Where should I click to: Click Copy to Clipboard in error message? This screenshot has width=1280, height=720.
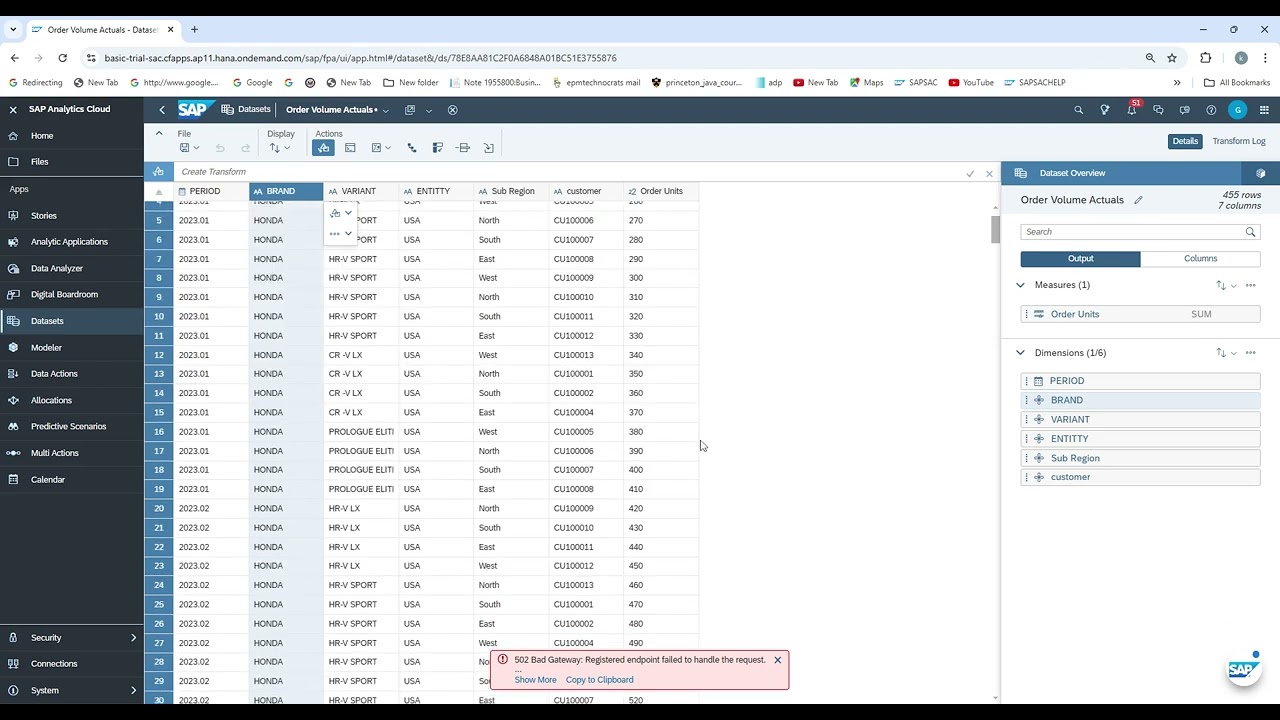click(x=599, y=680)
